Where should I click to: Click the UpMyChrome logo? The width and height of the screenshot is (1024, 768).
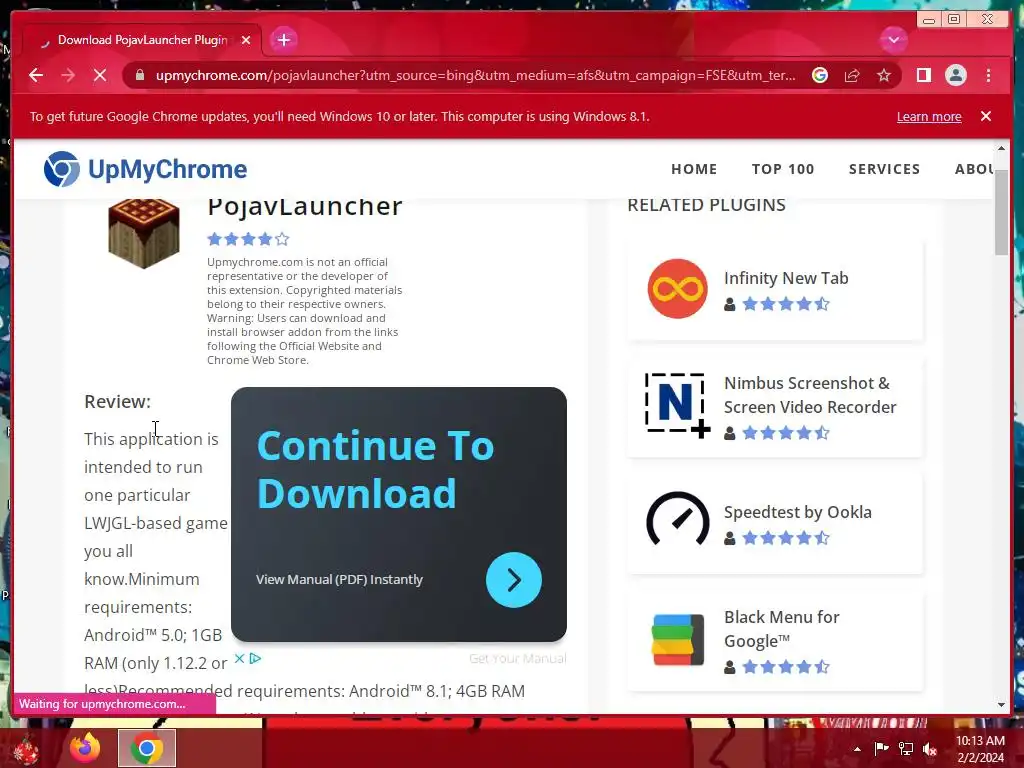(x=145, y=169)
